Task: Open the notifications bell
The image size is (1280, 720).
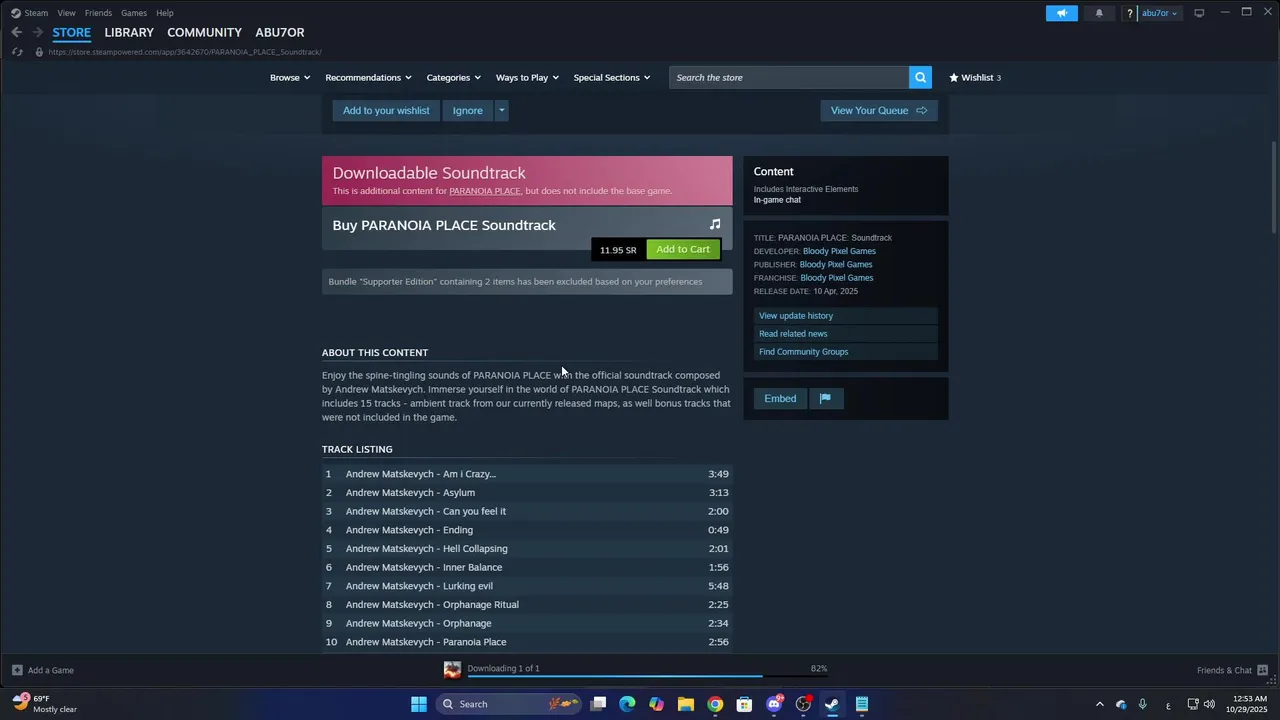Action: (x=1099, y=13)
